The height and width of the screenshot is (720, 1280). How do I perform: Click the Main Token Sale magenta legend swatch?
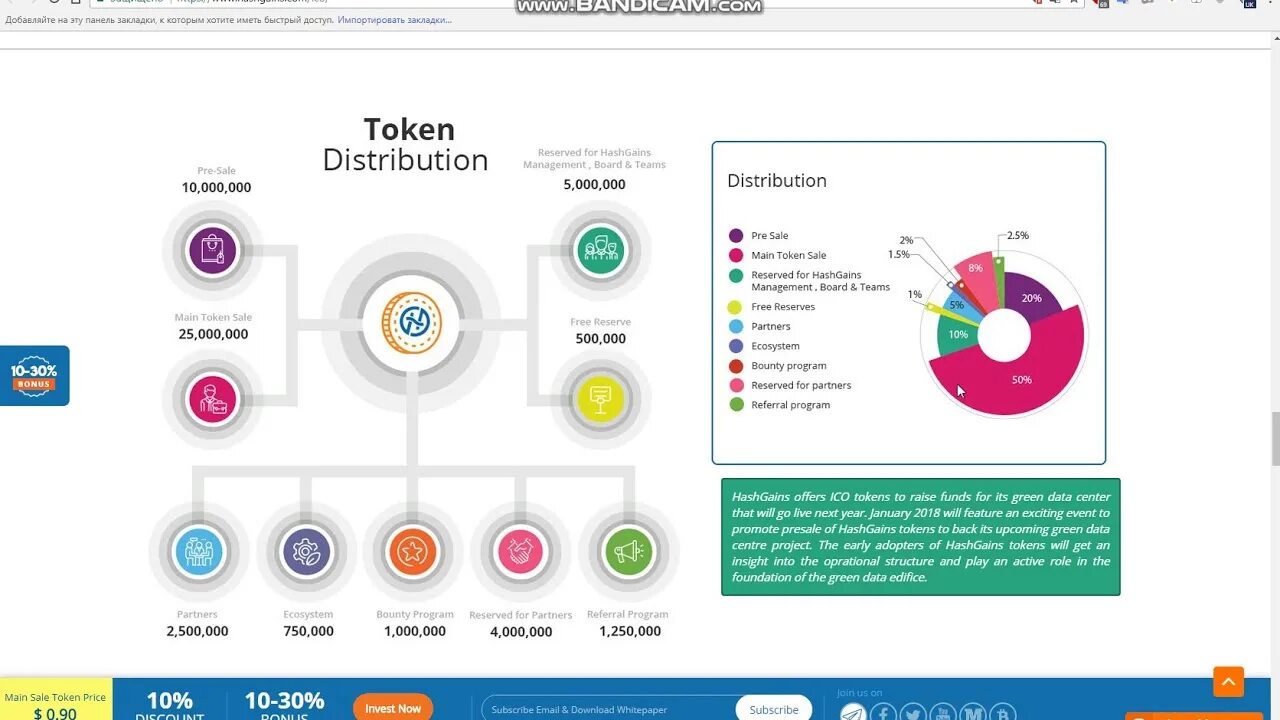pos(736,255)
